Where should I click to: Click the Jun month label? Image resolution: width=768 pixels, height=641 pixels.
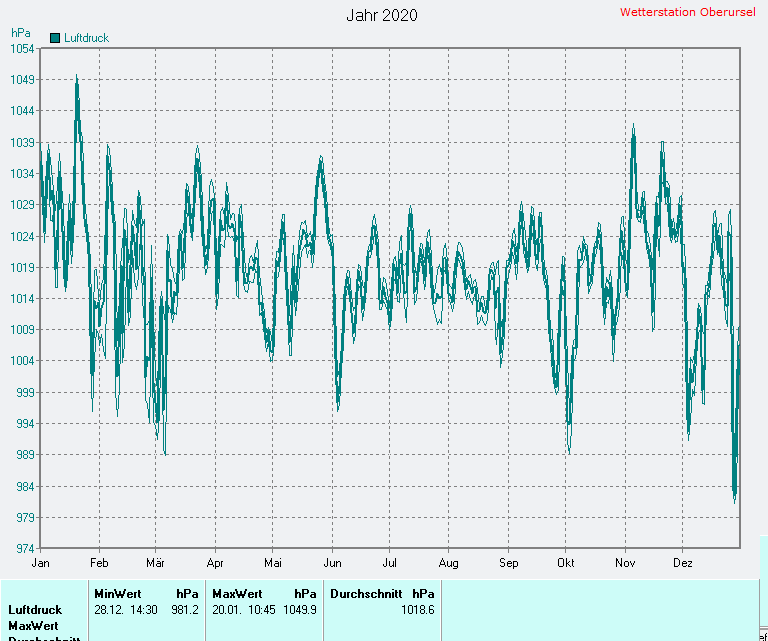click(332, 563)
